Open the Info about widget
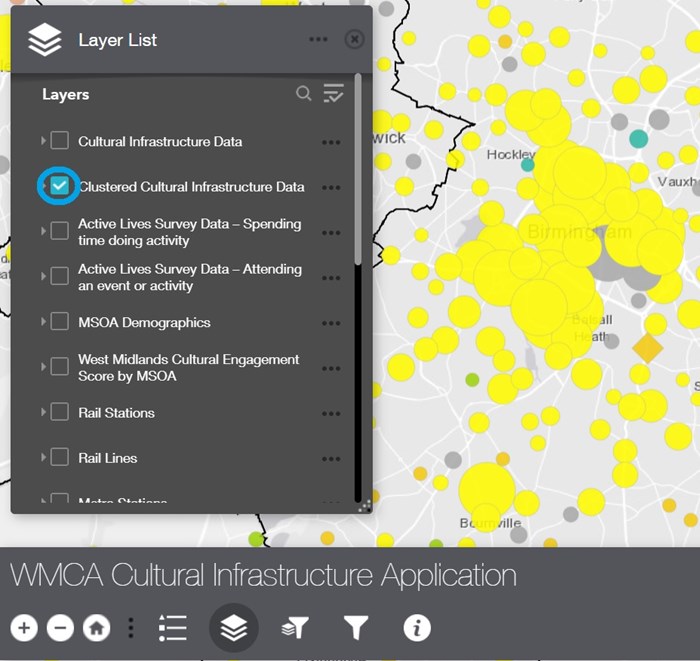This screenshot has width=700, height=661. click(x=417, y=628)
